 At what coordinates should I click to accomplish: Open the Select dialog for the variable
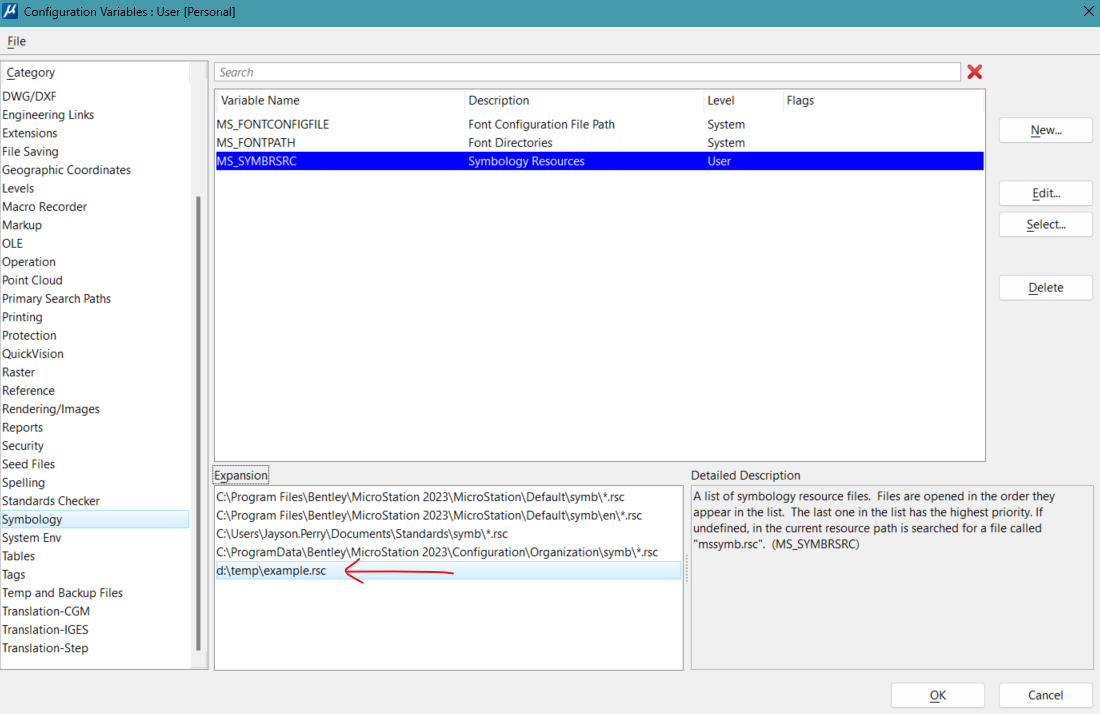[x=1045, y=224]
